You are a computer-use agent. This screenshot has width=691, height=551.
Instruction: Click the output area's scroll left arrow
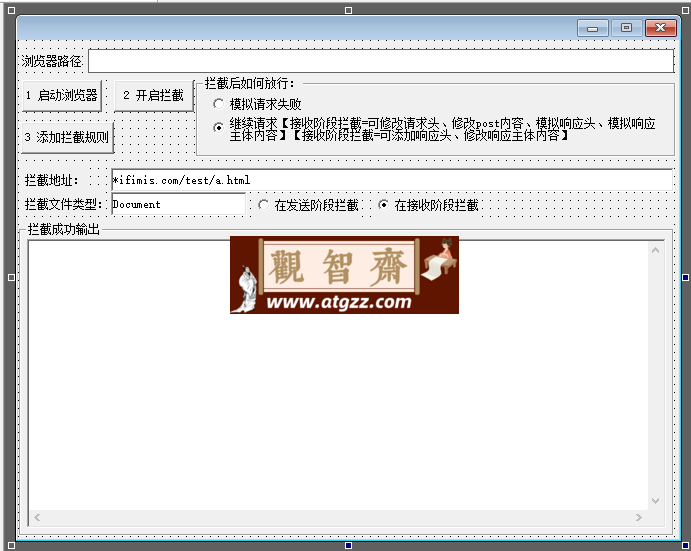[37, 517]
